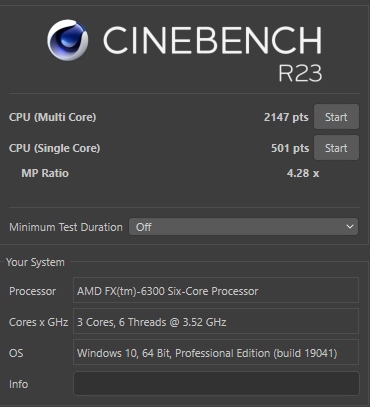Click the Minimum Test Duration label
370x407 pixels.
click(66, 227)
